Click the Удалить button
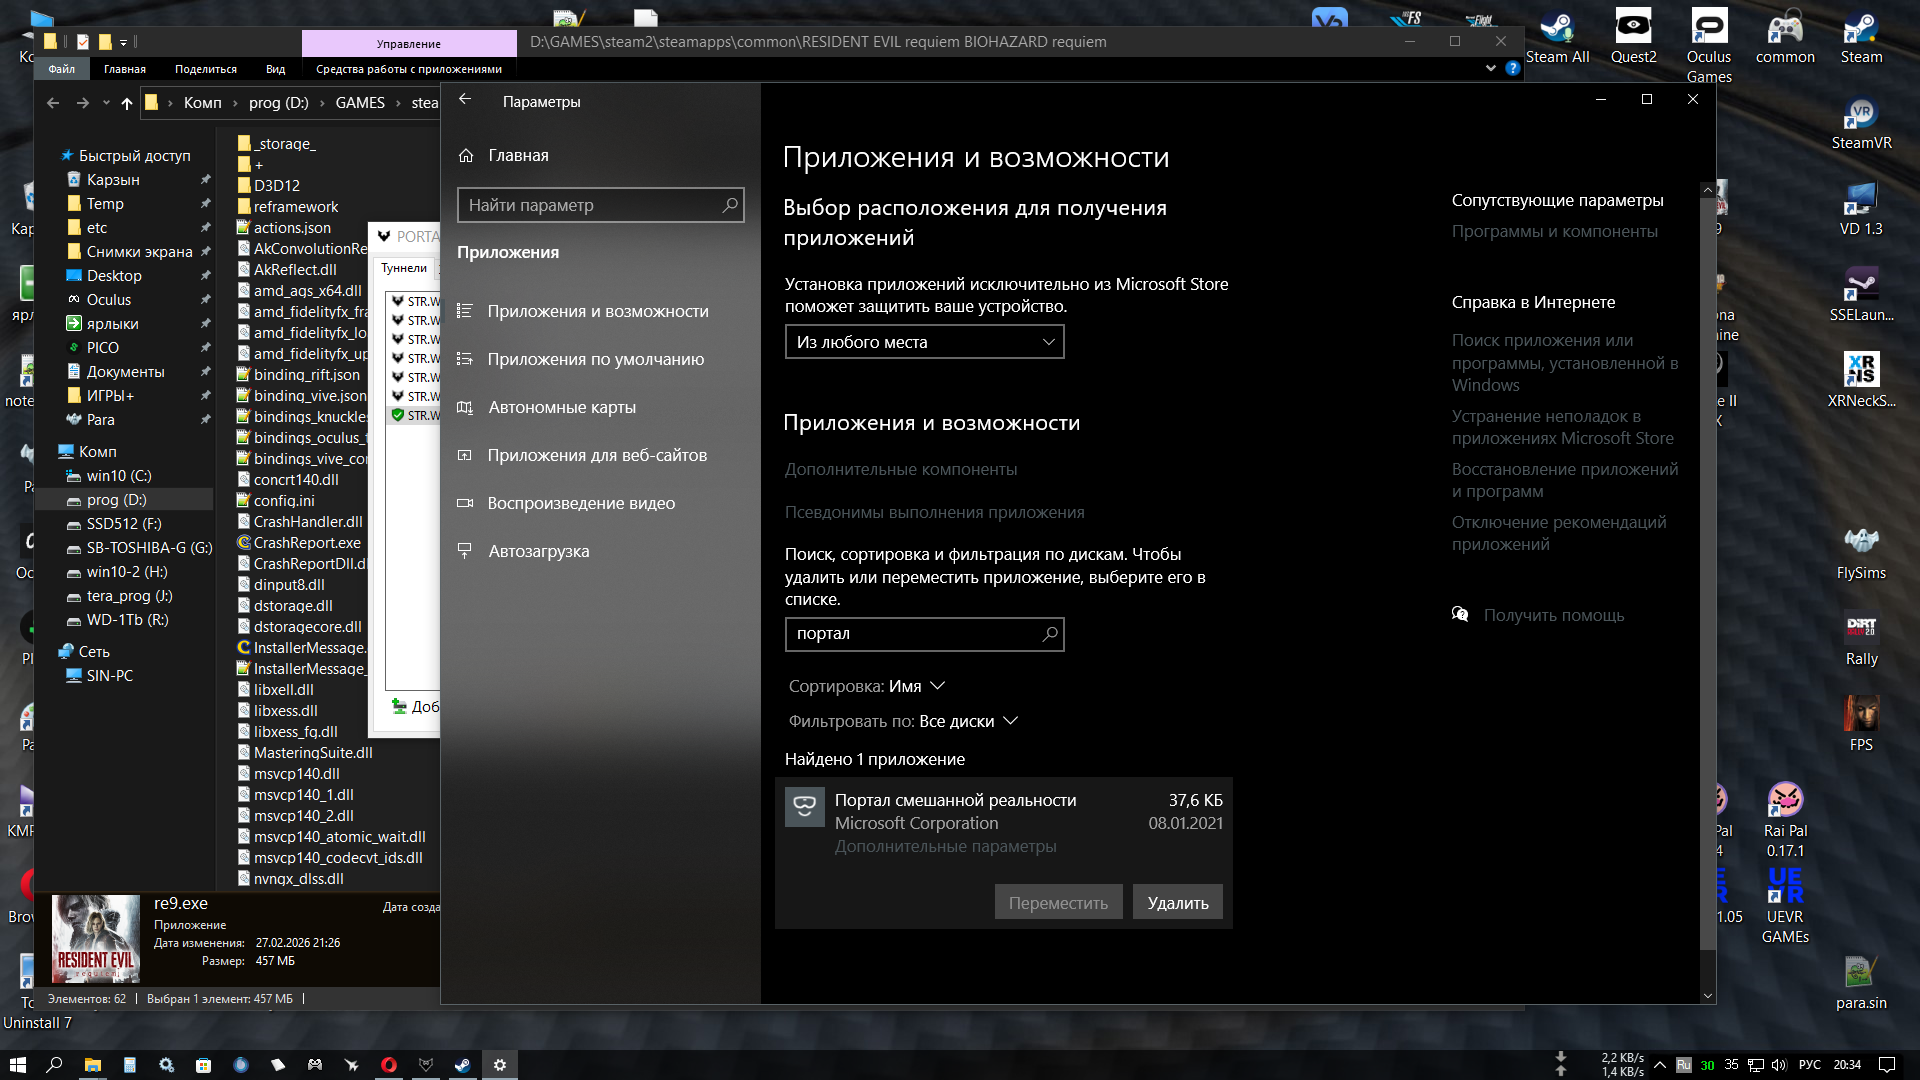Screen dimensions: 1920x1080 click(1177, 903)
